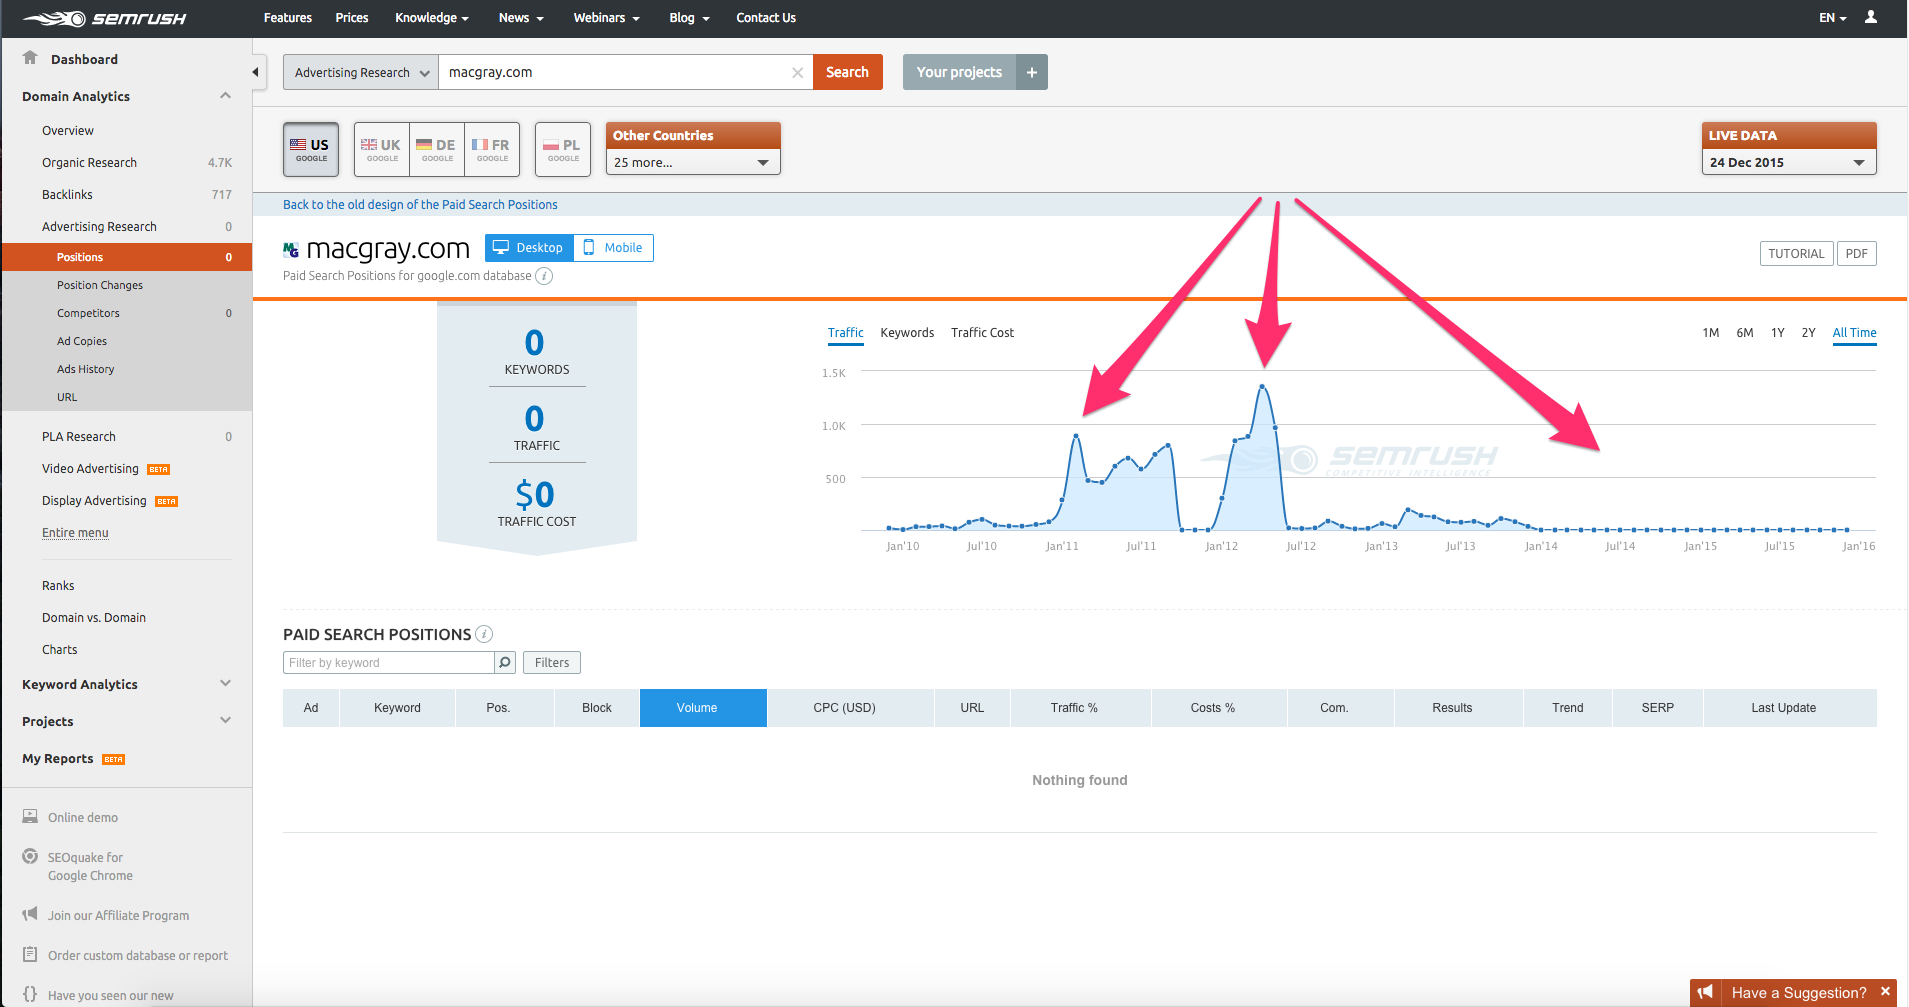This screenshot has width=1909, height=1007.
Task: Open the info icon beside google.com database
Action: coord(544,276)
